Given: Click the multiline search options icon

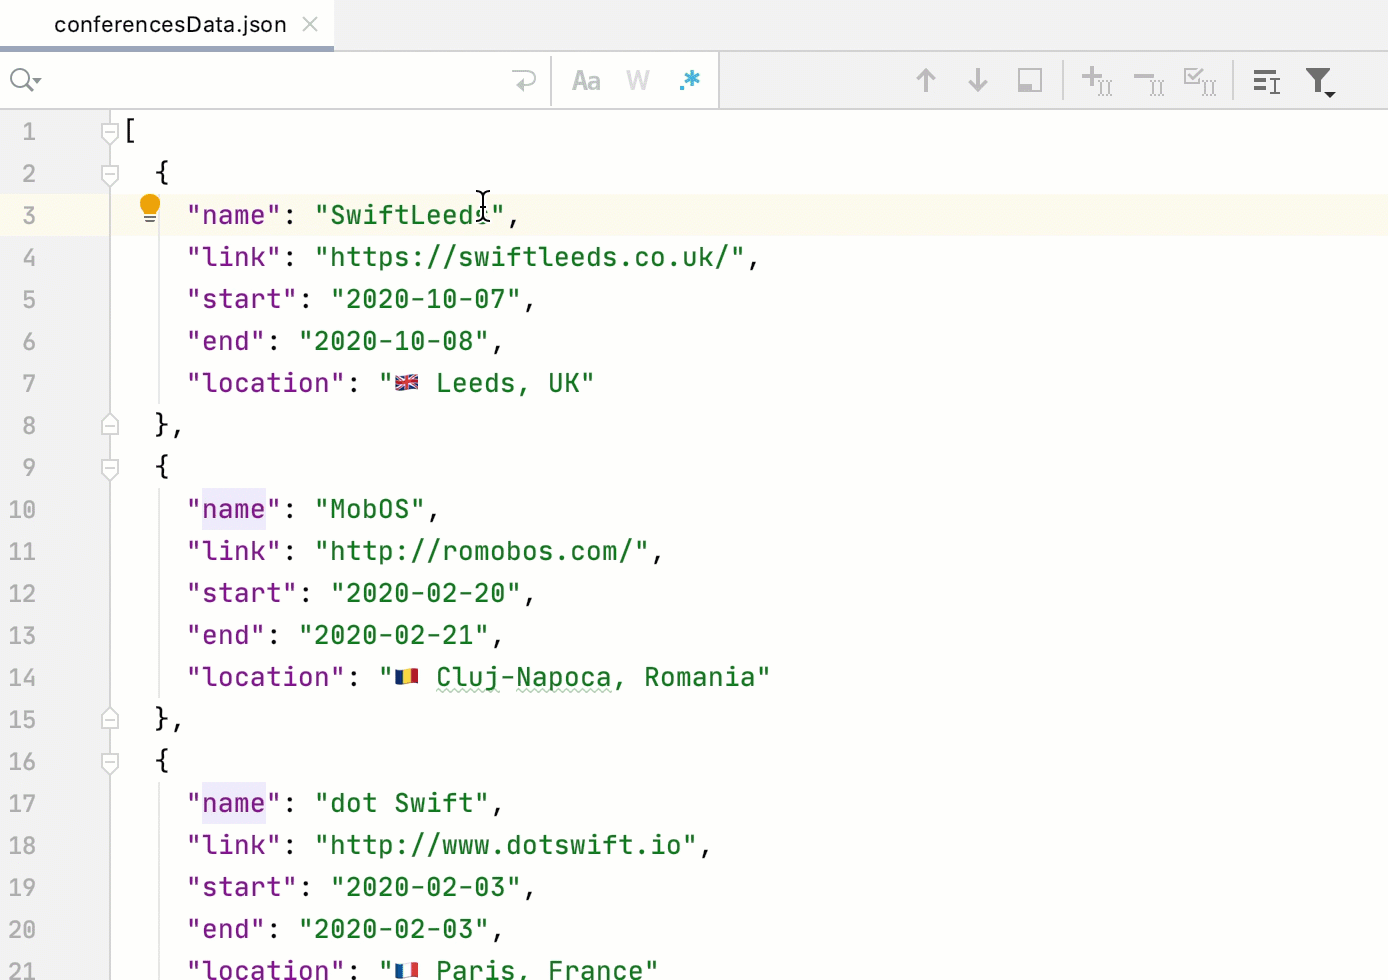Looking at the screenshot, I should pos(1266,80).
